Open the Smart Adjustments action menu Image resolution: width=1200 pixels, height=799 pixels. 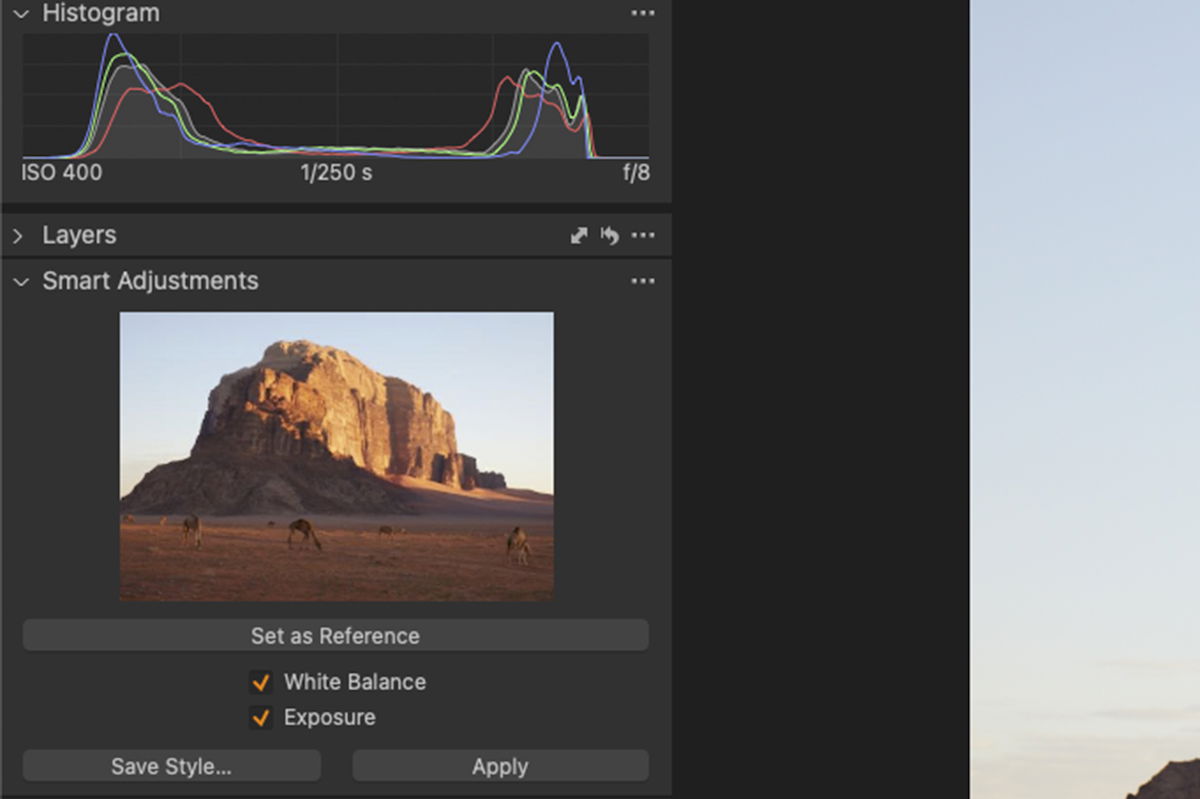click(x=643, y=281)
